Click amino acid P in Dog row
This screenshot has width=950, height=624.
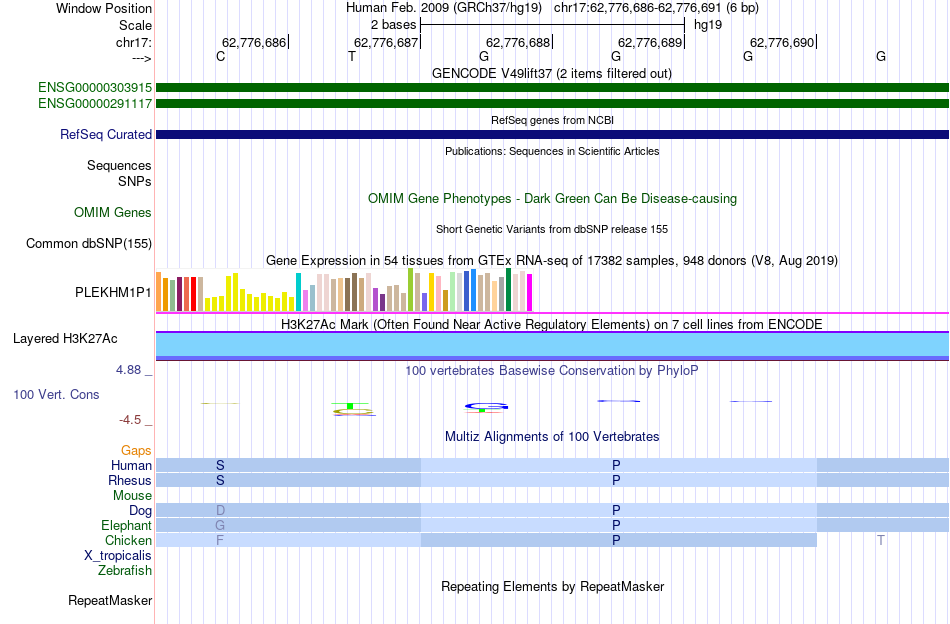tap(616, 511)
